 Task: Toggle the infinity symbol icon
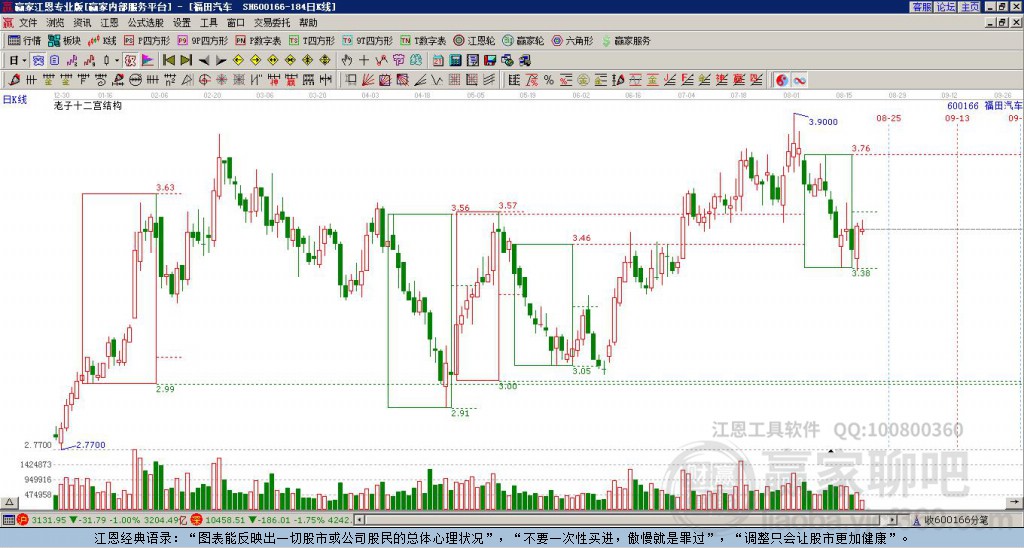pos(799,80)
